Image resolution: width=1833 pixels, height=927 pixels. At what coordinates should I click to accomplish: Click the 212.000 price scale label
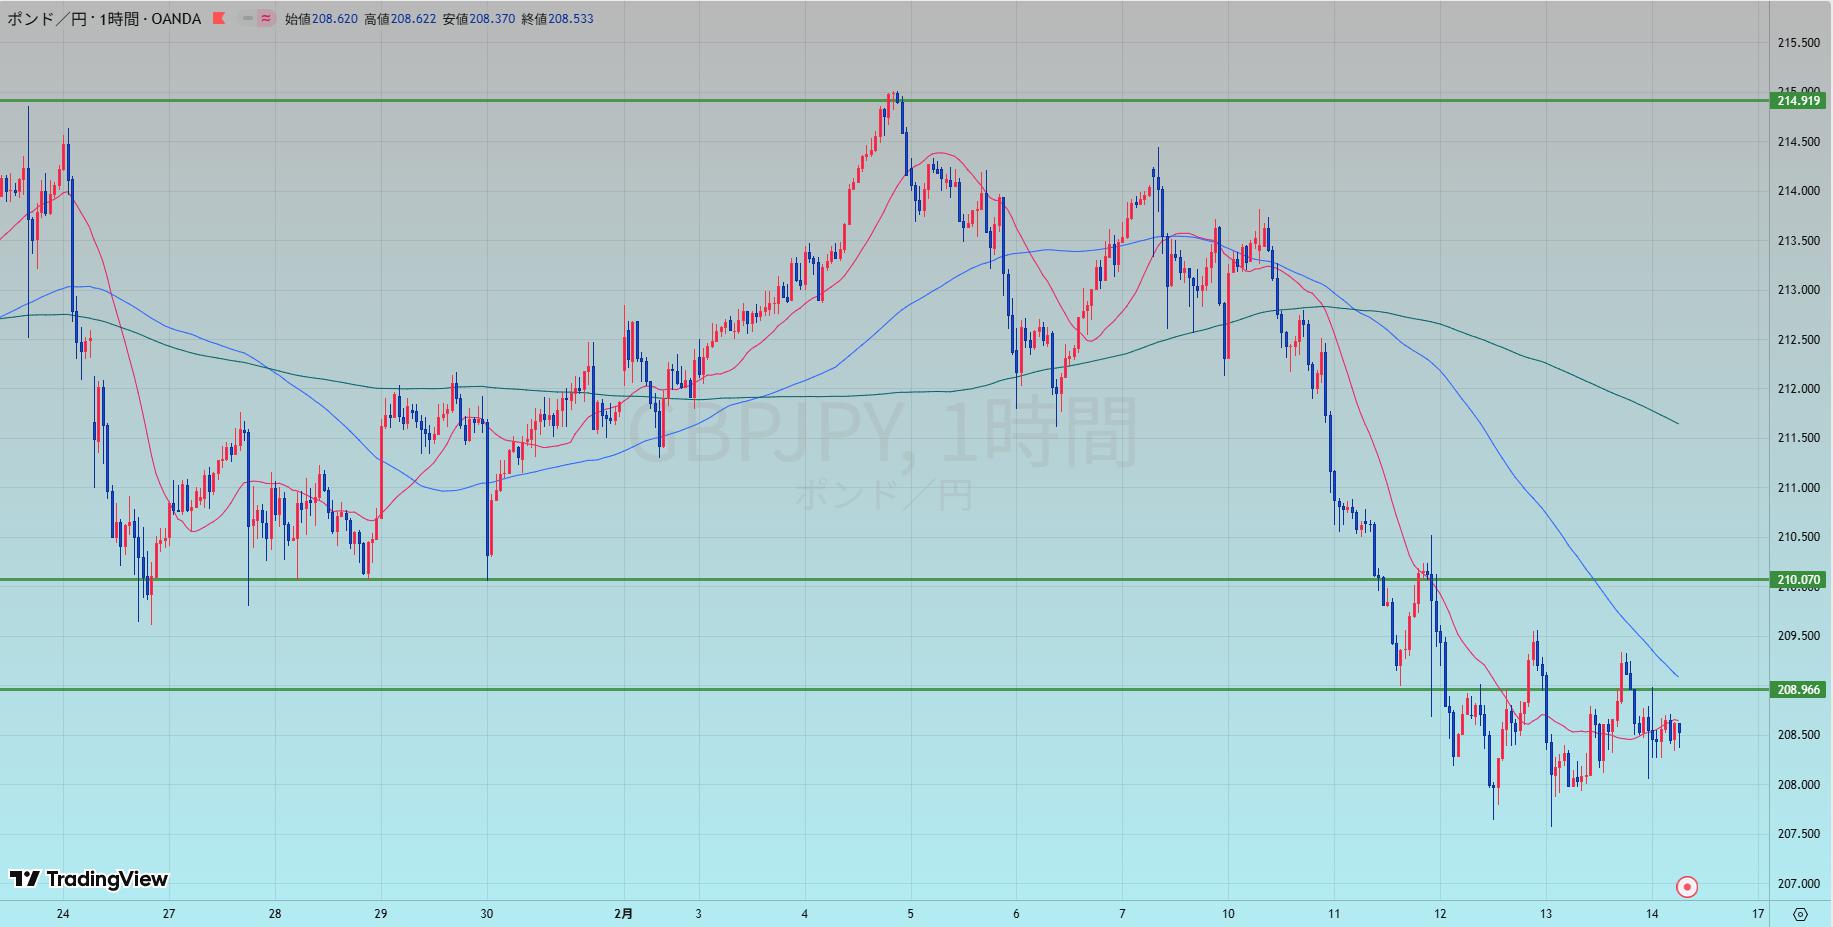click(1798, 389)
